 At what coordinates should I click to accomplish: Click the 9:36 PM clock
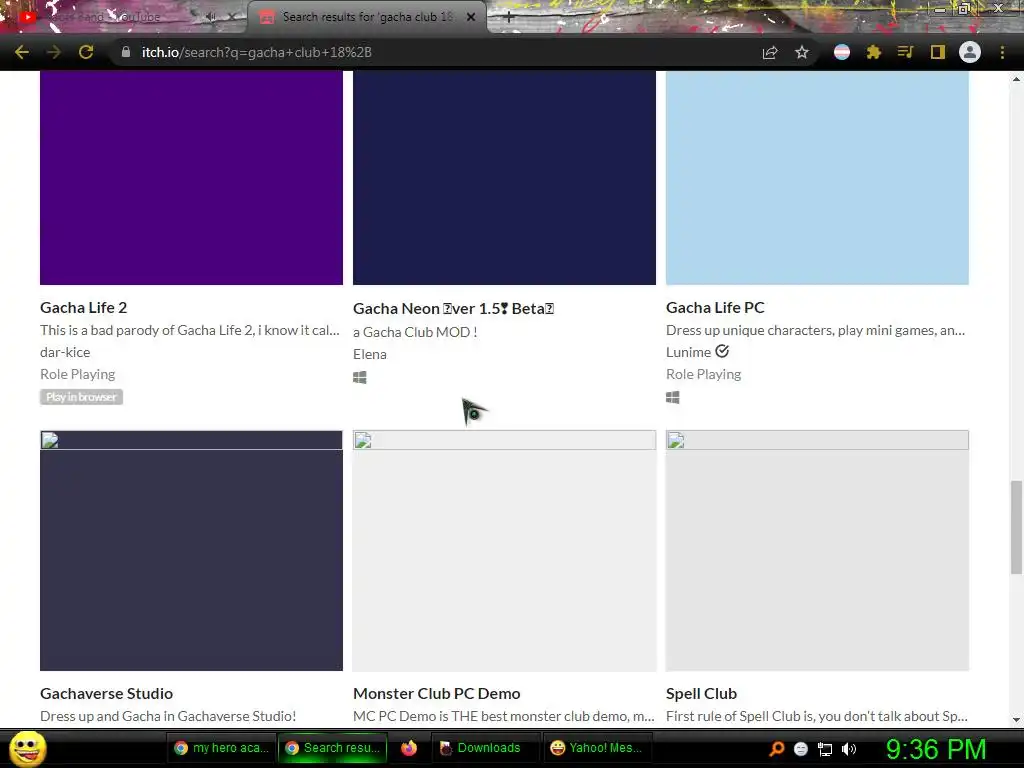tap(936, 749)
